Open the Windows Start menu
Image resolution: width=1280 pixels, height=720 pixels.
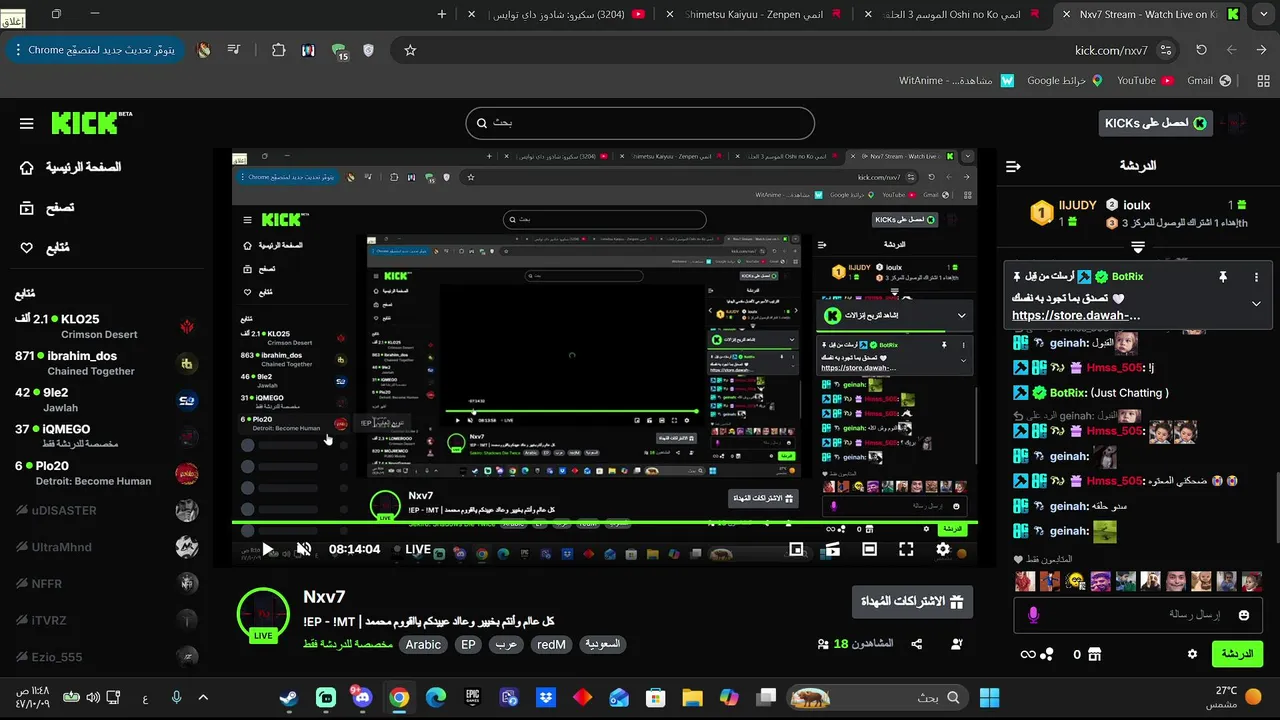click(x=990, y=697)
